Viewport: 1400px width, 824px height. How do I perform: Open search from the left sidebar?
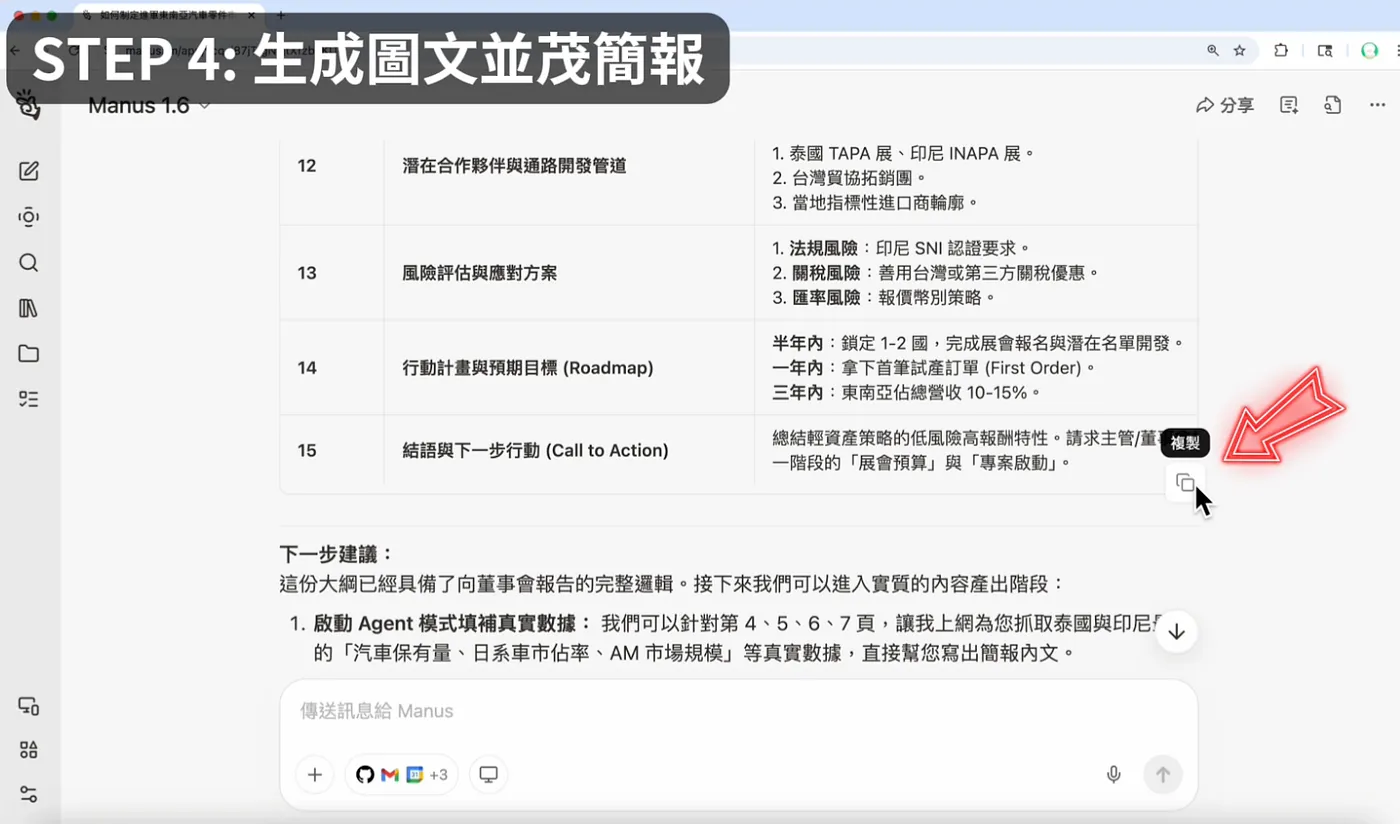coord(29,263)
